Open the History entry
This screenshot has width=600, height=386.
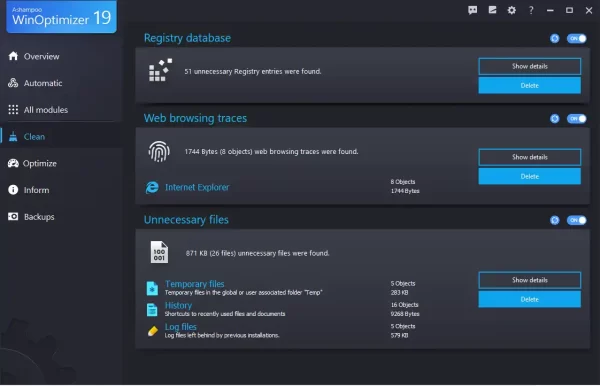point(178,305)
